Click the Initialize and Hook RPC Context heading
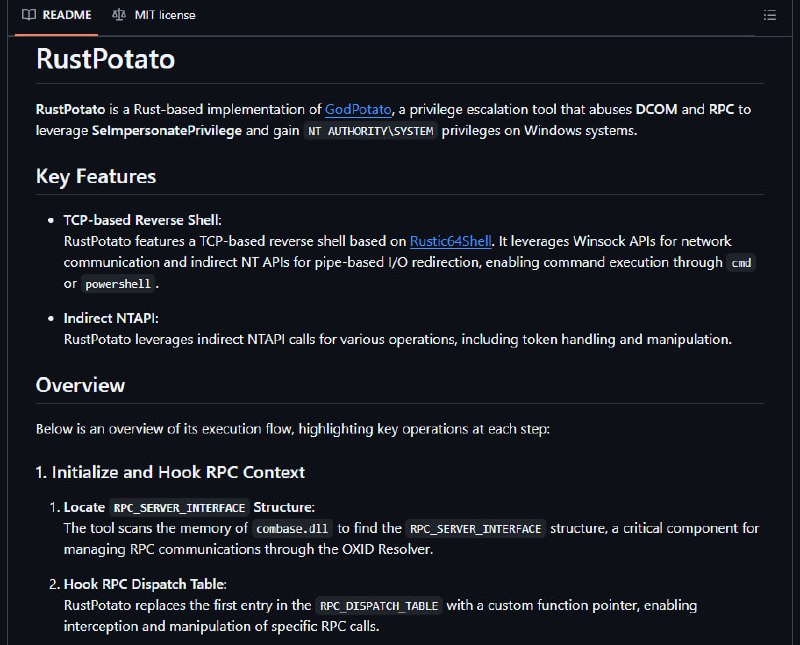The height and width of the screenshot is (645, 800). [x=170, y=472]
